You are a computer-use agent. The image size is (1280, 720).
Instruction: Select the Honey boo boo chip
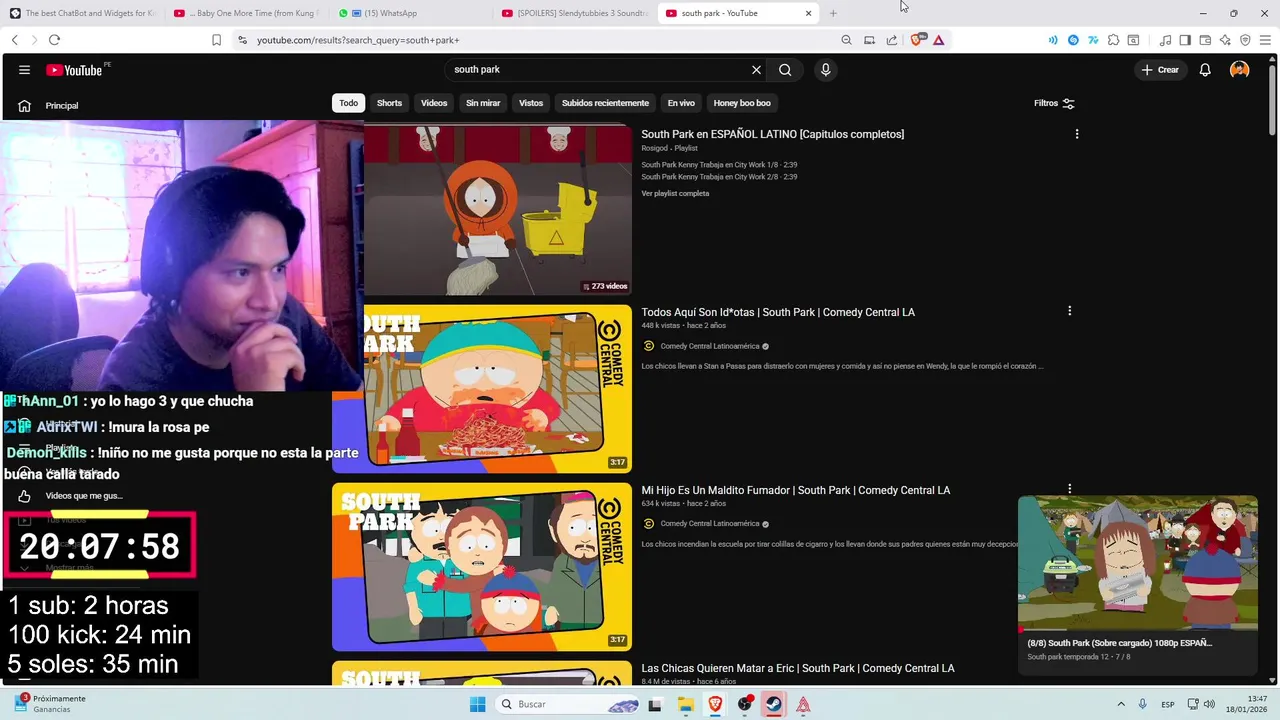(x=742, y=103)
